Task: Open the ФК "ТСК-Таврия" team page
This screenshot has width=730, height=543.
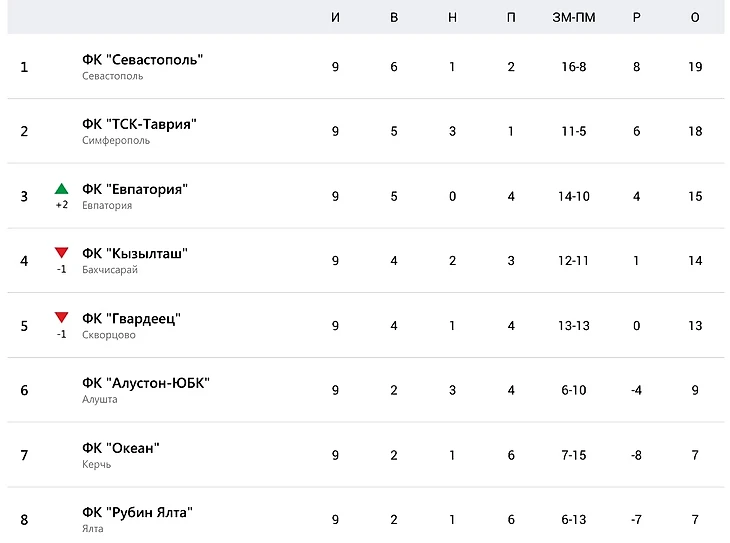Action: [x=140, y=124]
